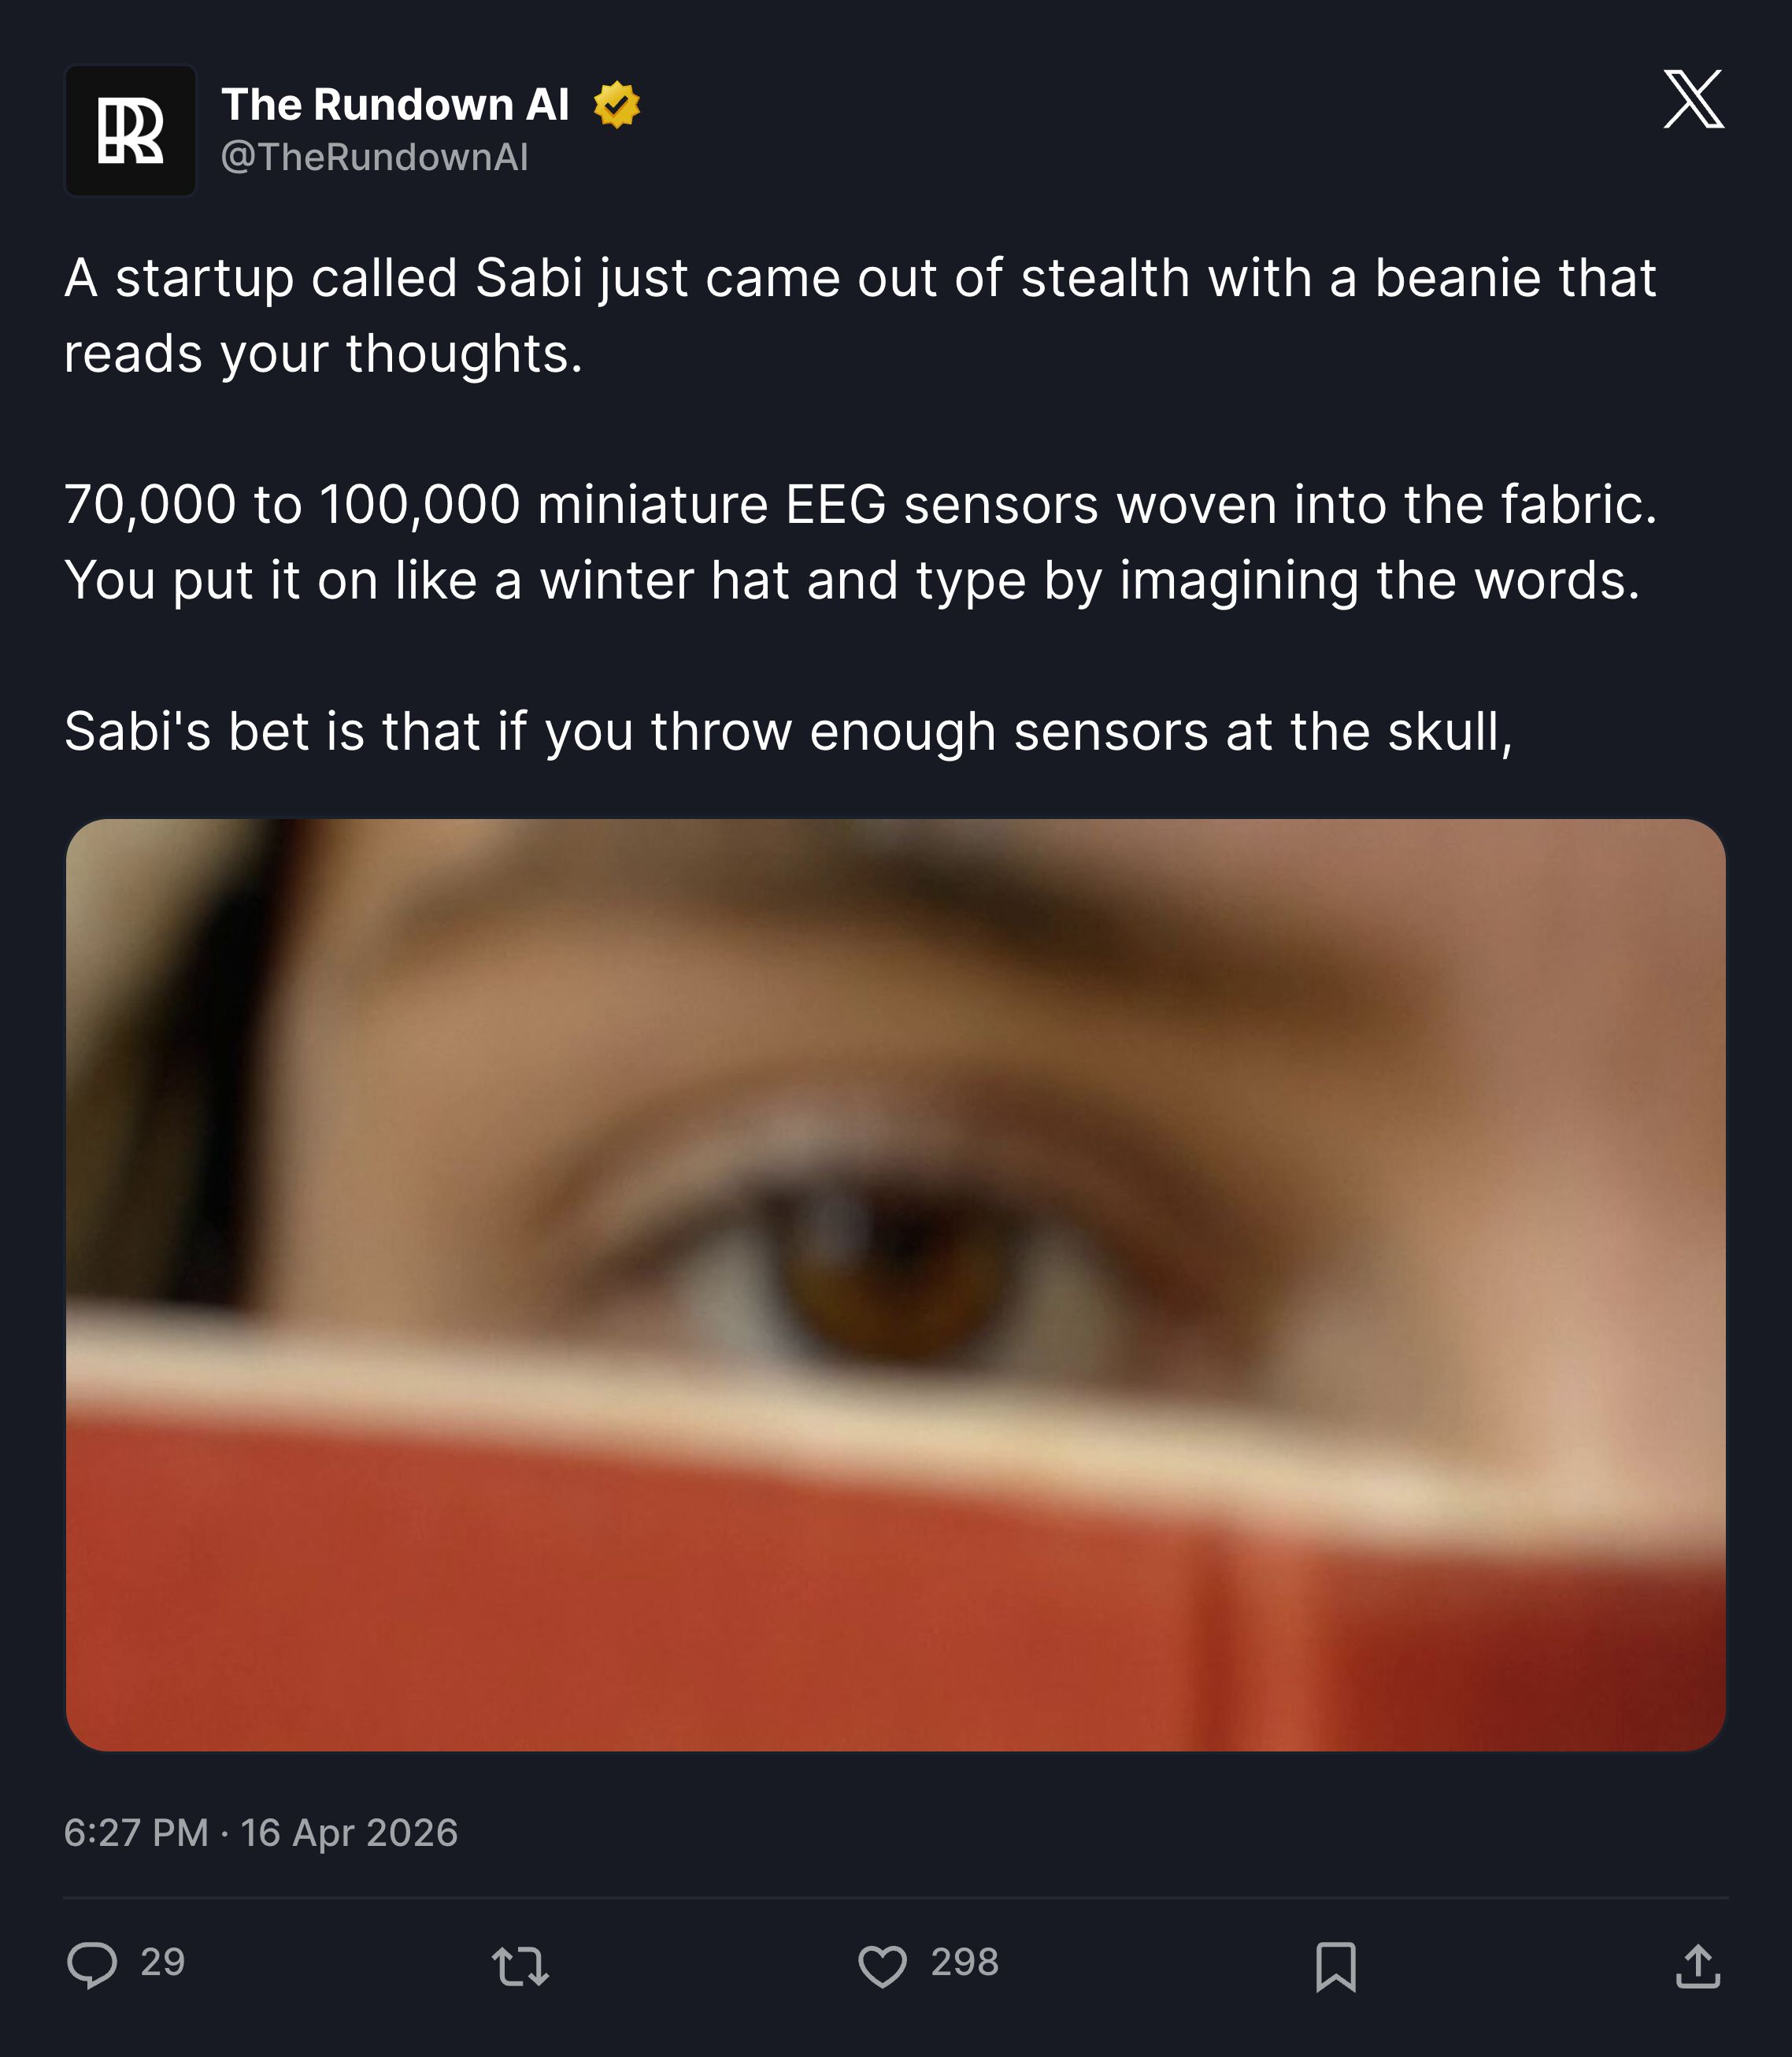
Task: Click the 16 Apr 2026 date
Action: coord(349,1832)
